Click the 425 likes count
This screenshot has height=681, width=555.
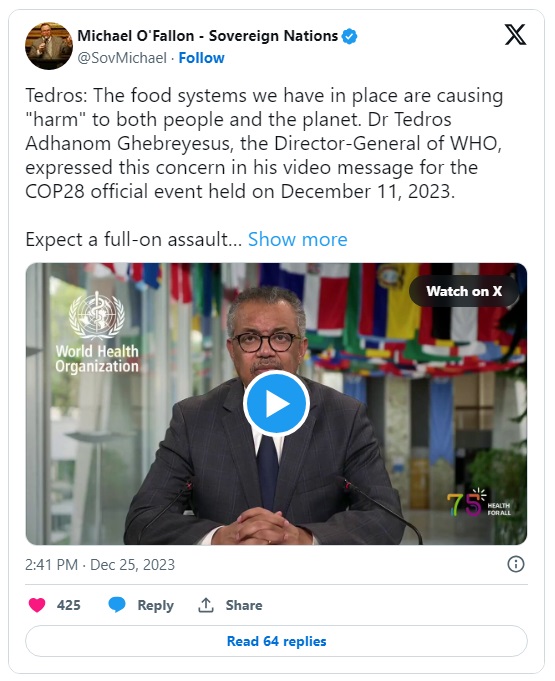tap(69, 605)
